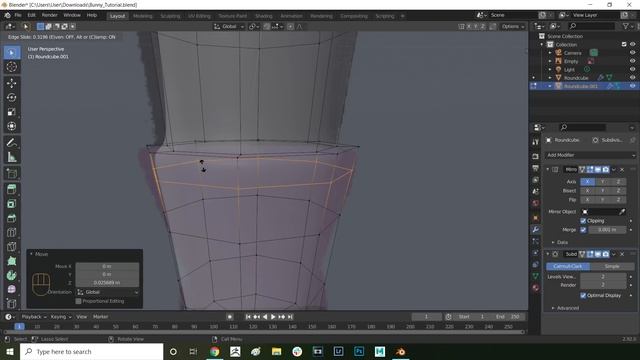Image resolution: width=640 pixels, height=360 pixels.
Task: Select the Select Box tool
Action: (11, 53)
